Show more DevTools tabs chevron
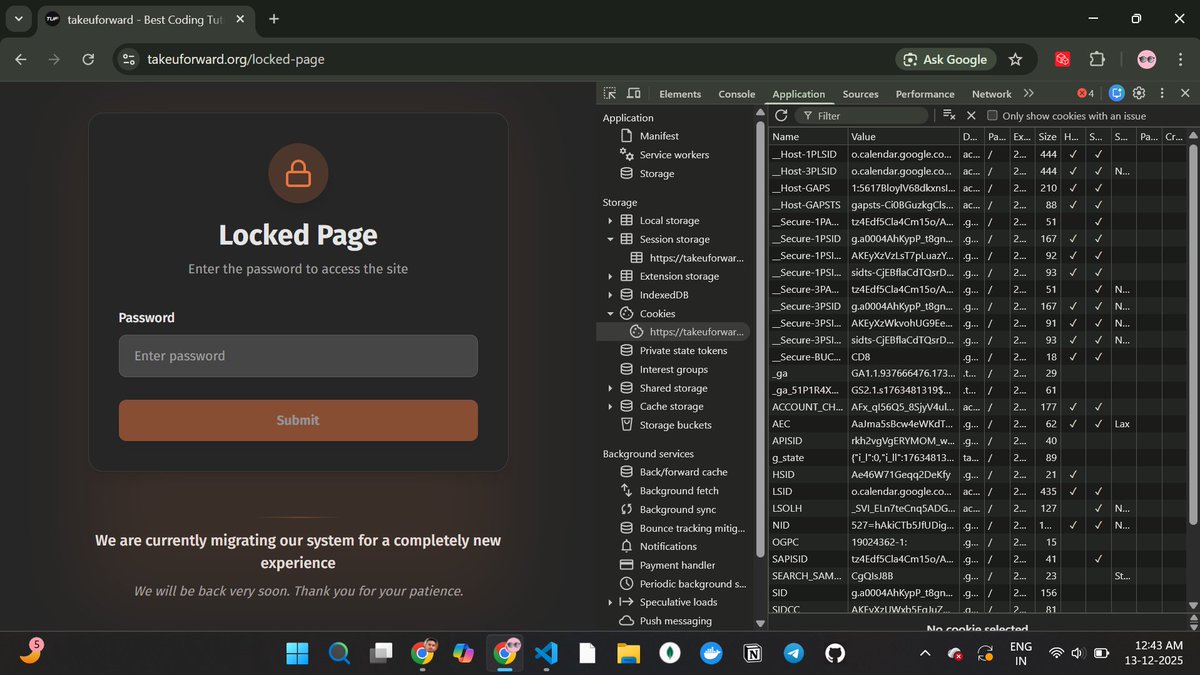The width and height of the screenshot is (1200, 675). tap(1029, 93)
